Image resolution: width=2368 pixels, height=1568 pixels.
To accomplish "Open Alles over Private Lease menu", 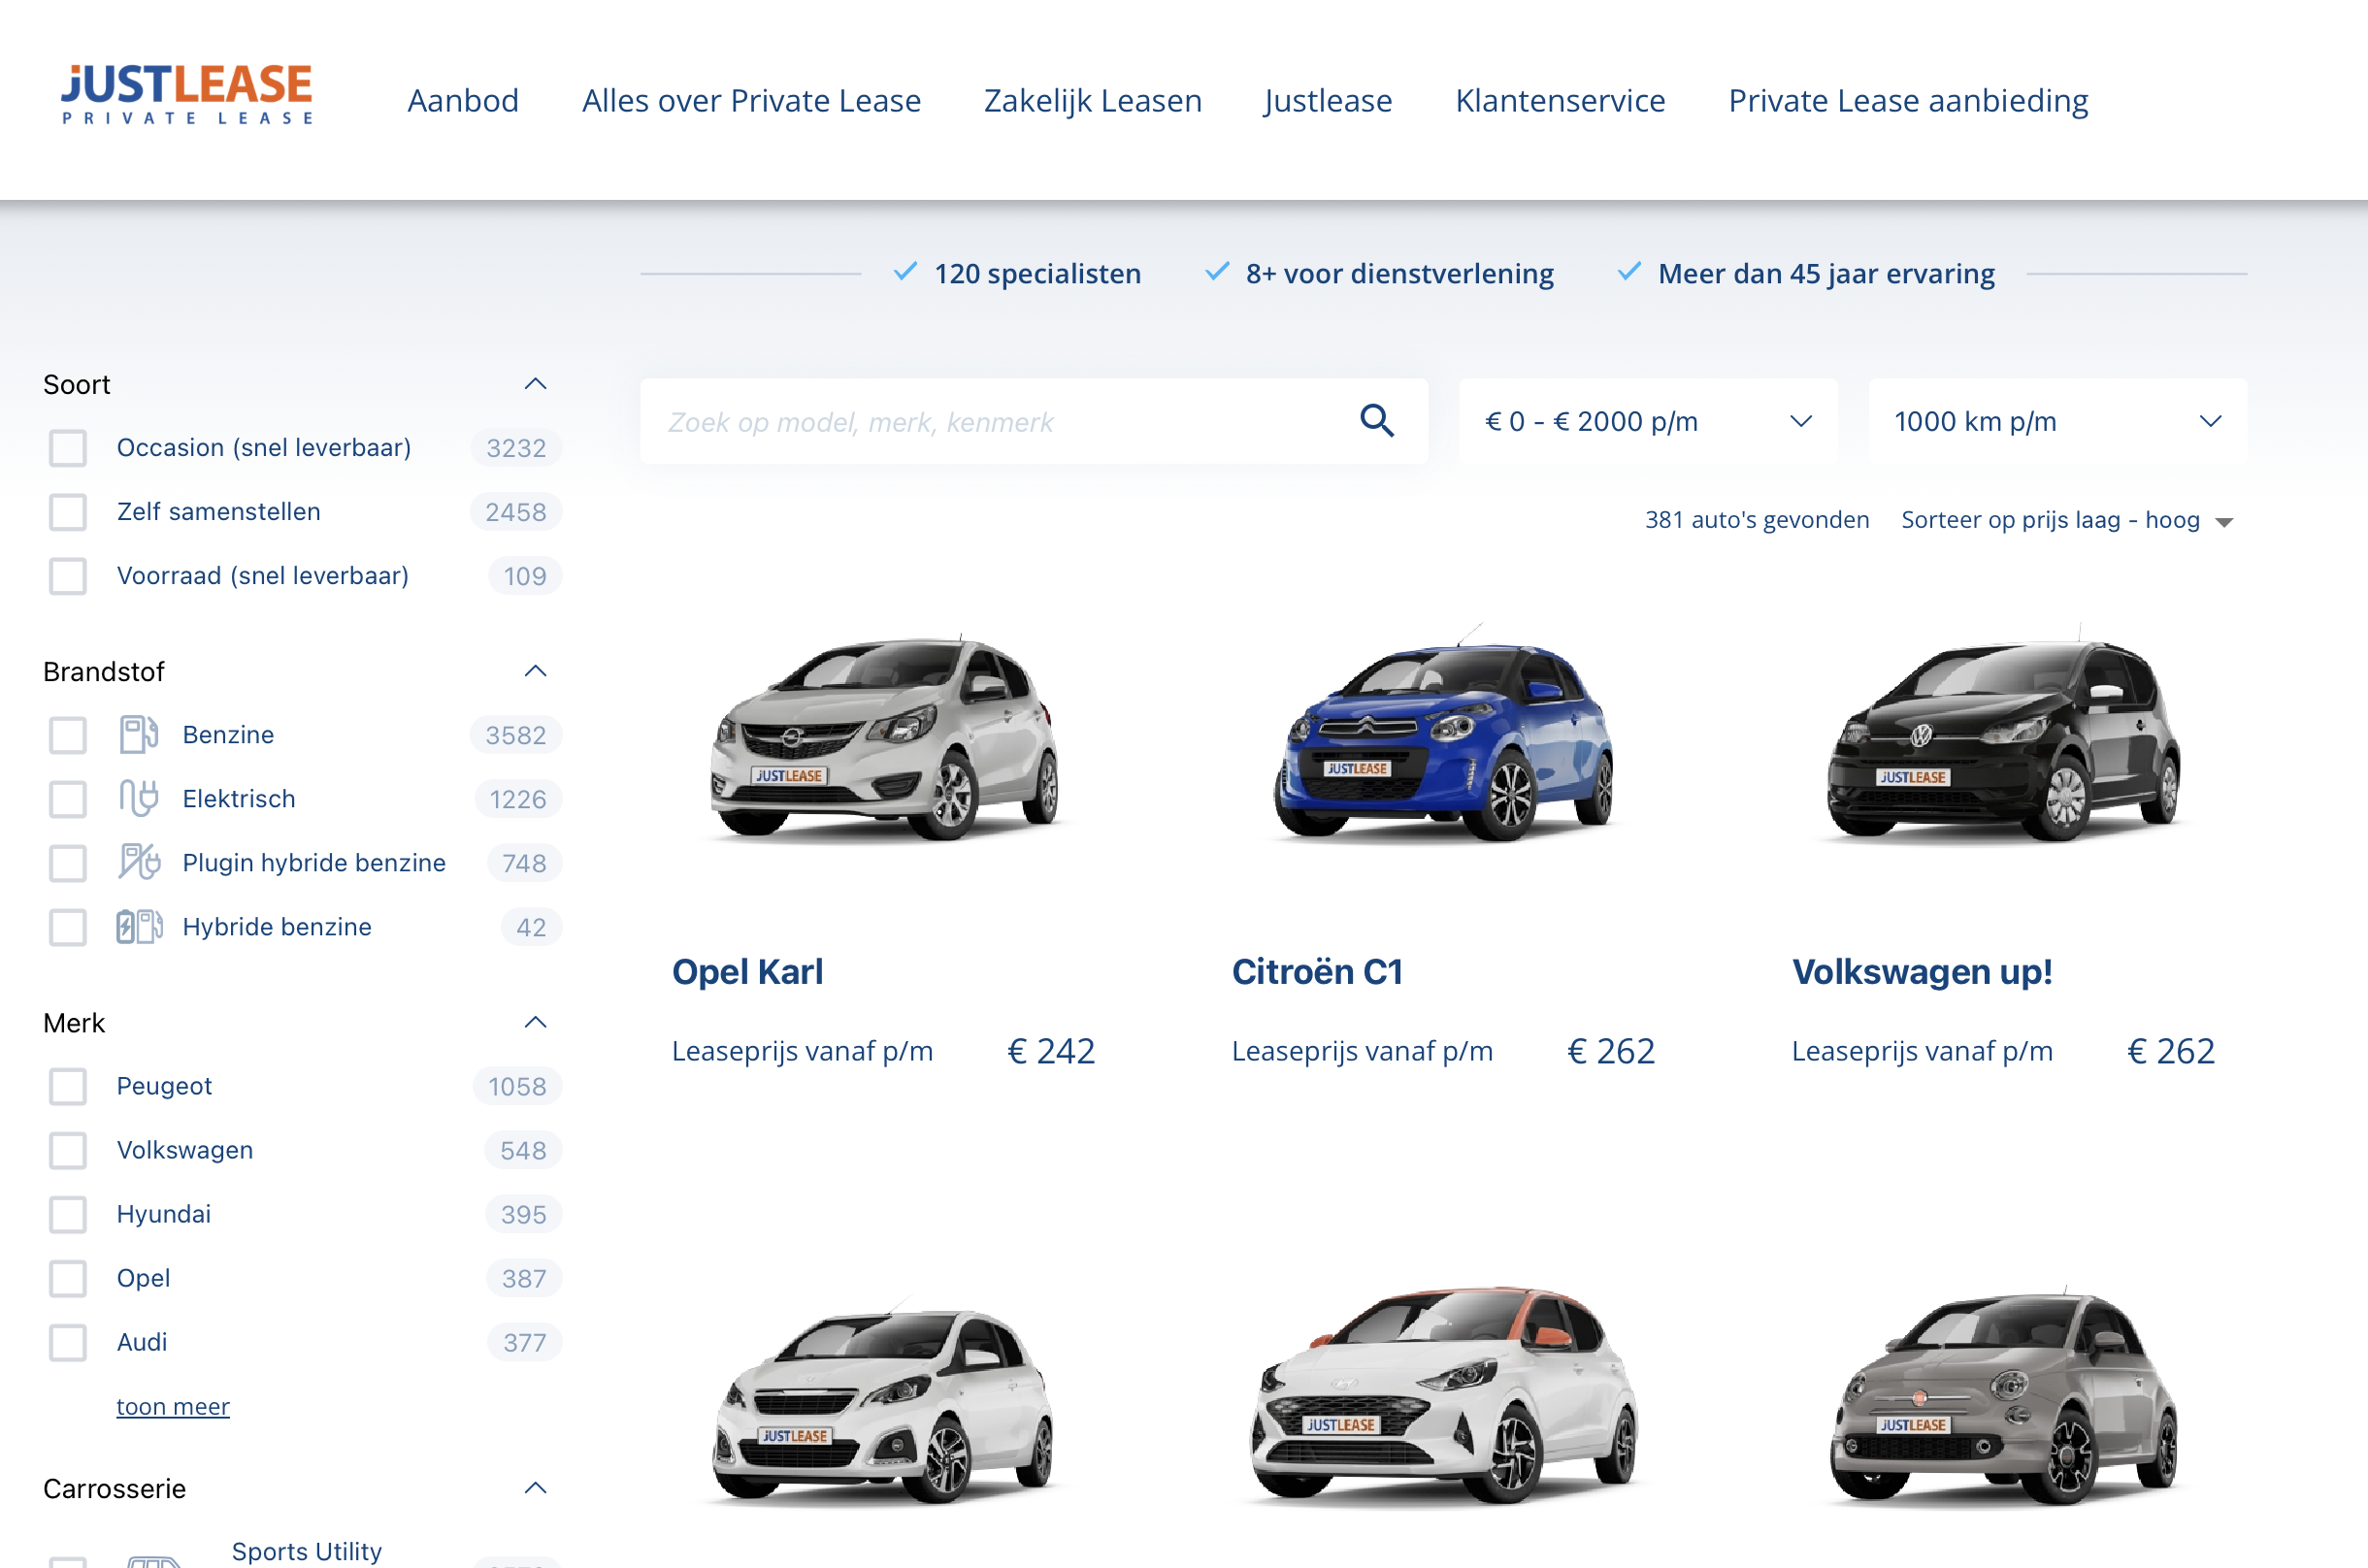I will click(751, 100).
